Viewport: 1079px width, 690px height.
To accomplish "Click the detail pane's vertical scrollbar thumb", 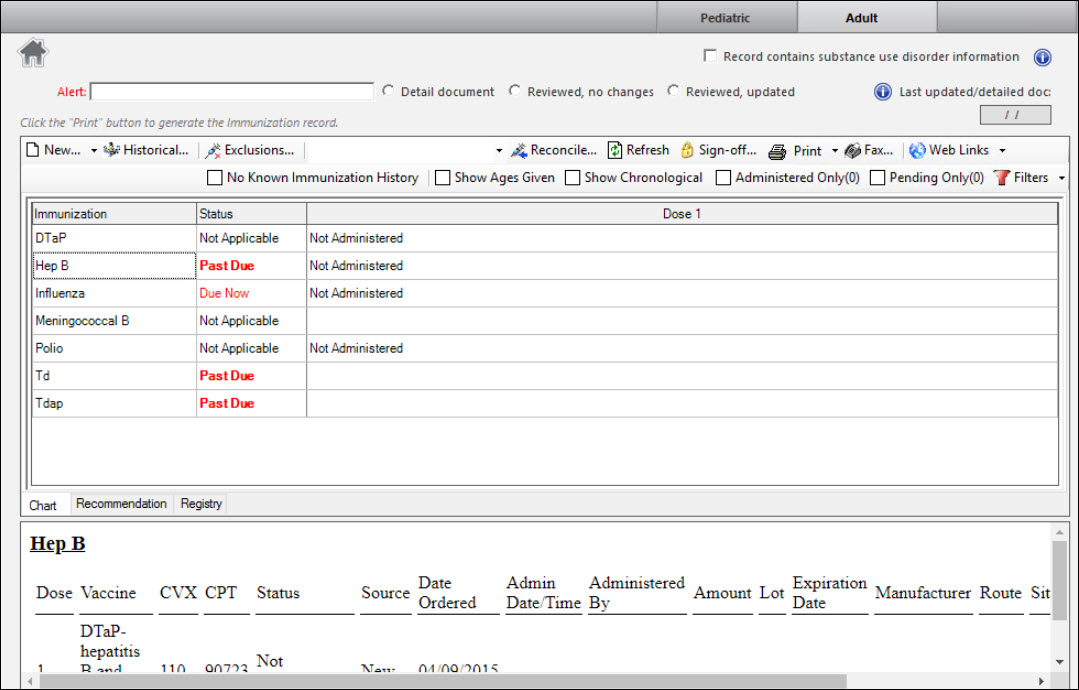I will click(x=1060, y=580).
